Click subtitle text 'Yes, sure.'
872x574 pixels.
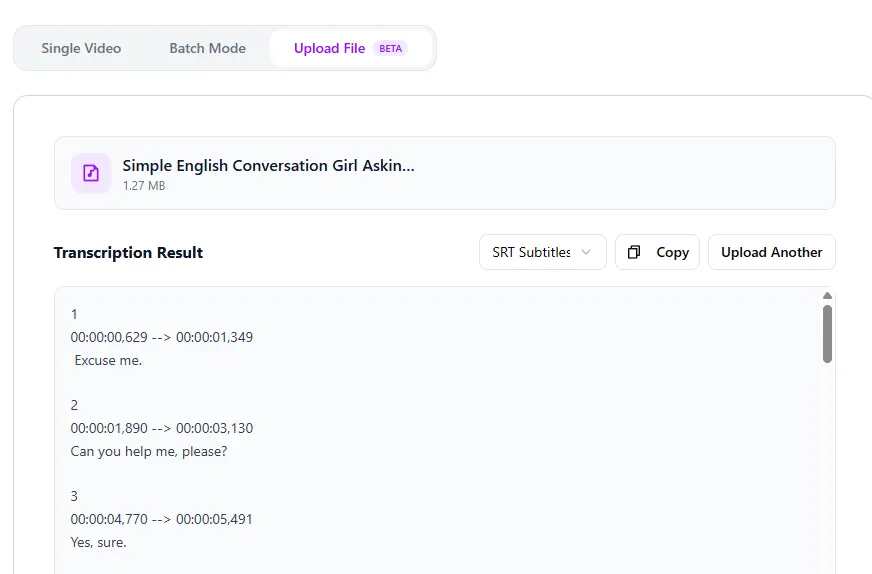[98, 542]
